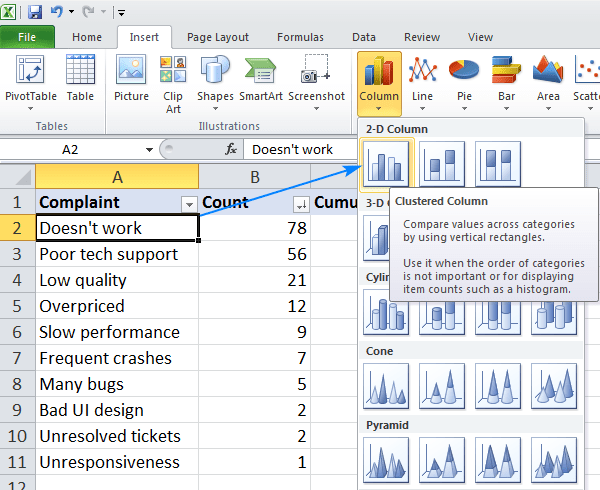The width and height of the screenshot is (600, 490).
Task: Open the Shapes dropdown gallery
Action: [x=215, y=80]
